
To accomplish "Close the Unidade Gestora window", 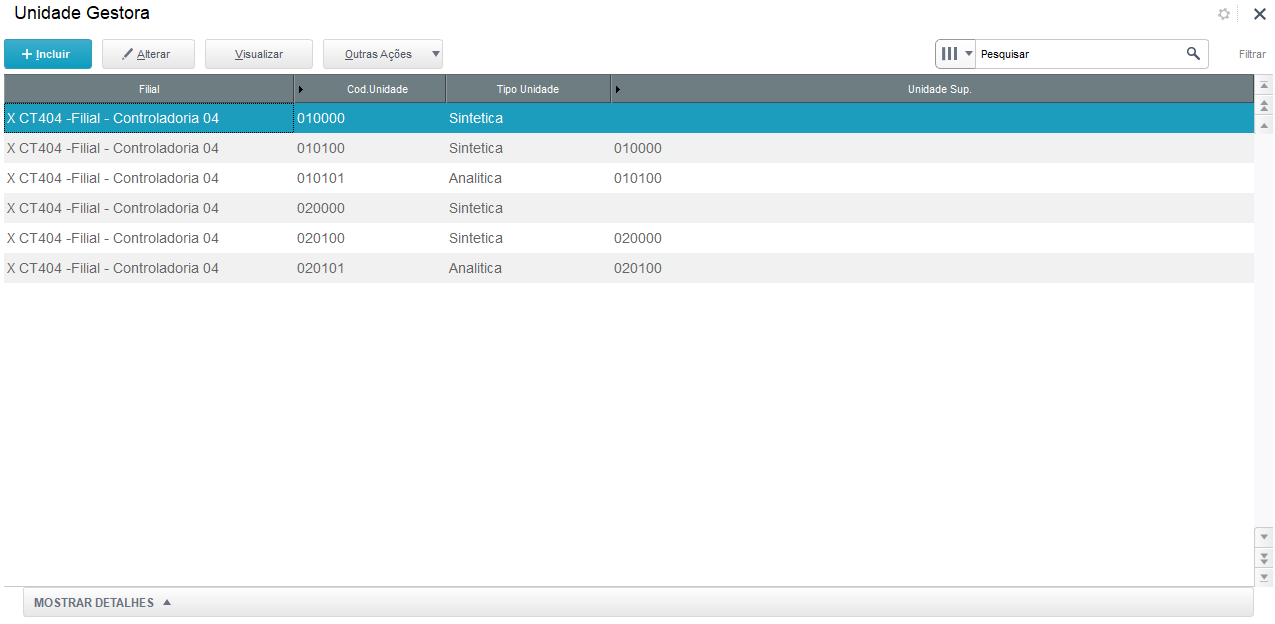I will pyautogui.click(x=1260, y=14).
